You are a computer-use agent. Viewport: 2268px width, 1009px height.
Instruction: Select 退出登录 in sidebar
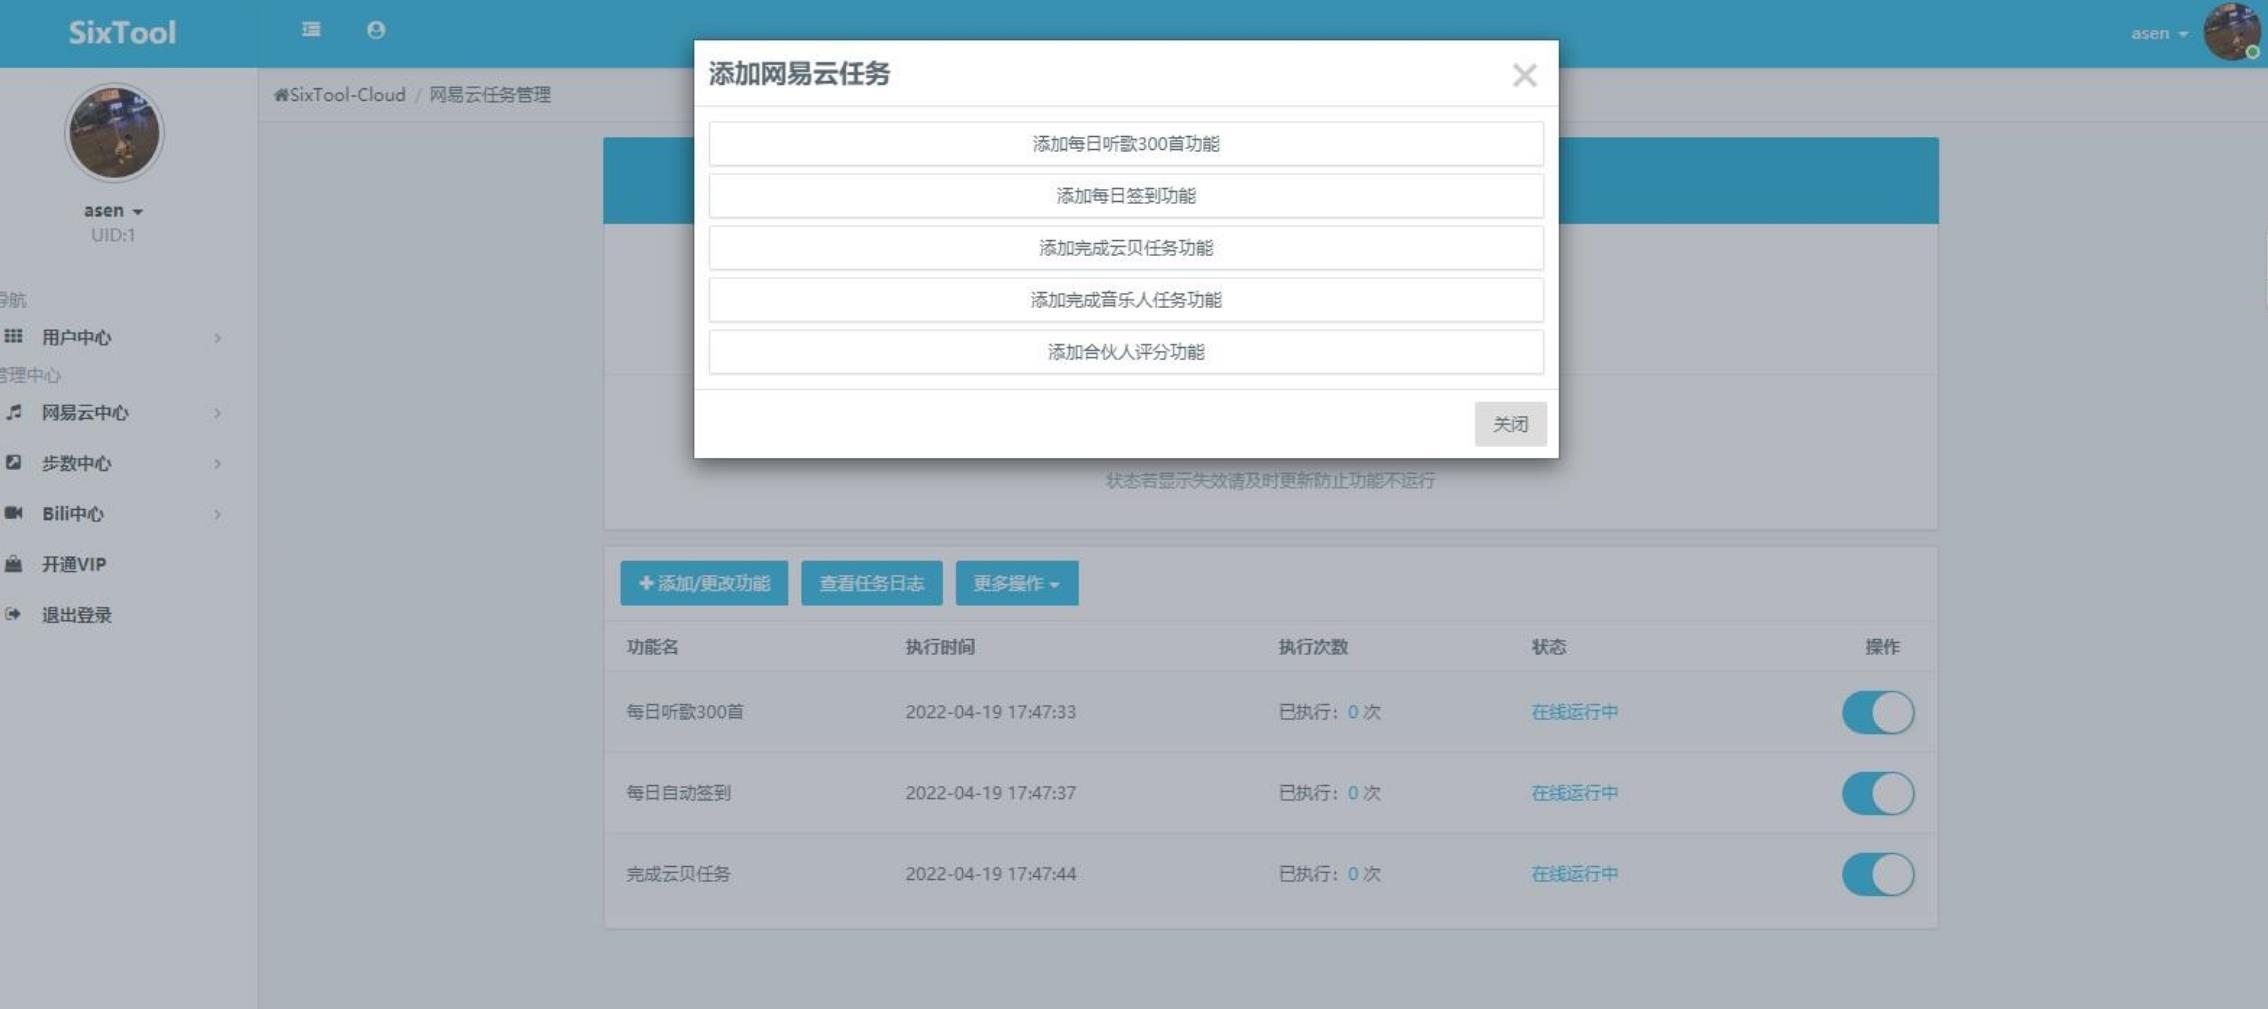click(76, 615)
